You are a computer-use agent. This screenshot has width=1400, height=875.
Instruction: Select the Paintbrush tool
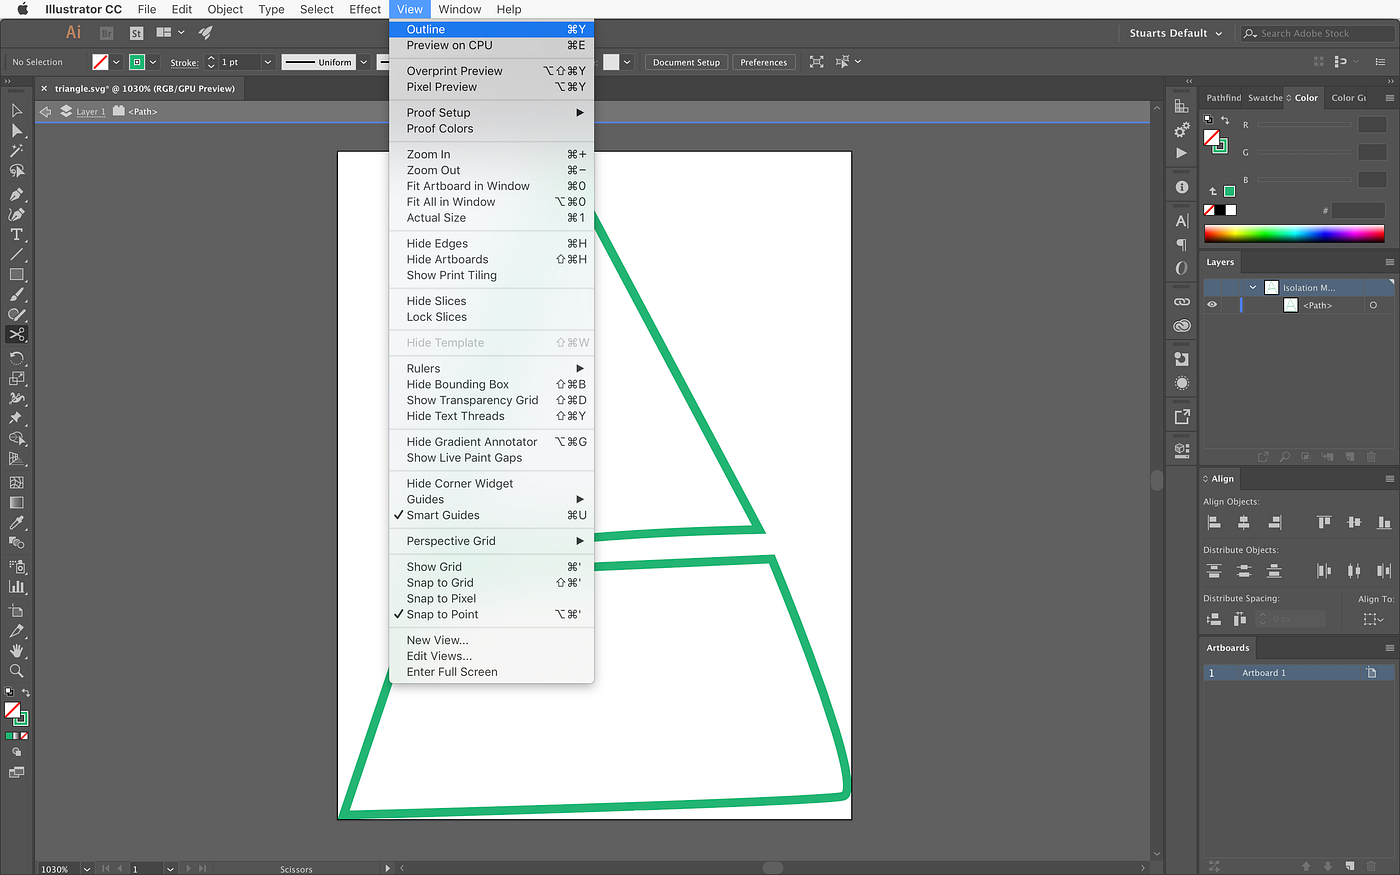pos(17,295)
